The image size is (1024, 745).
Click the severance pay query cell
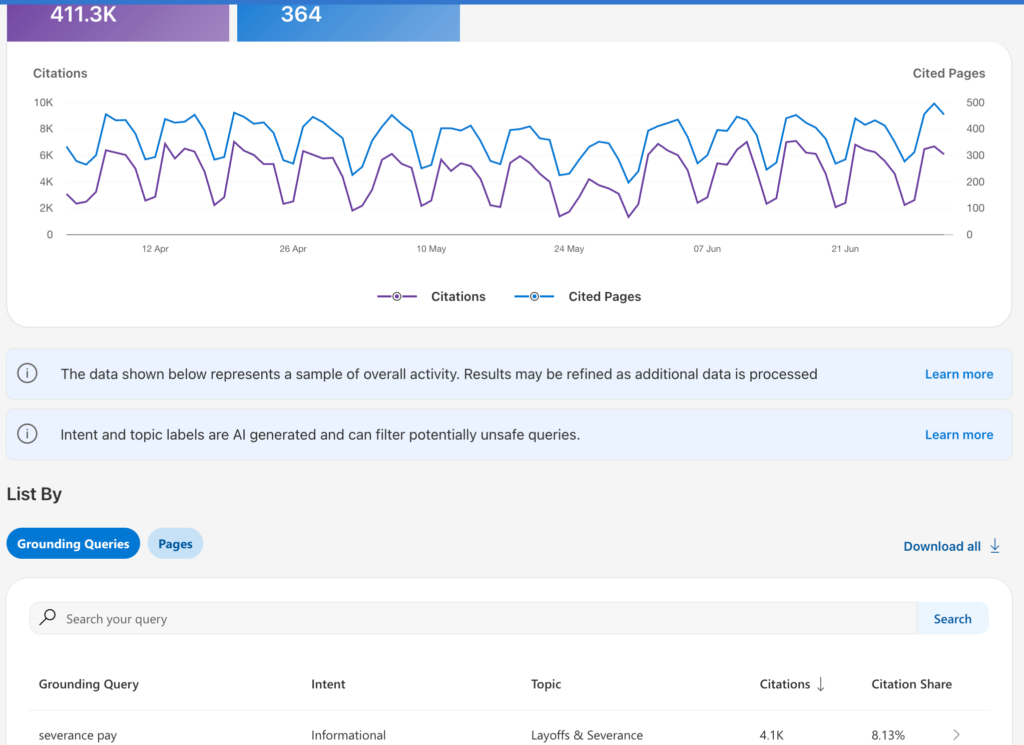[x=78, y=735]
